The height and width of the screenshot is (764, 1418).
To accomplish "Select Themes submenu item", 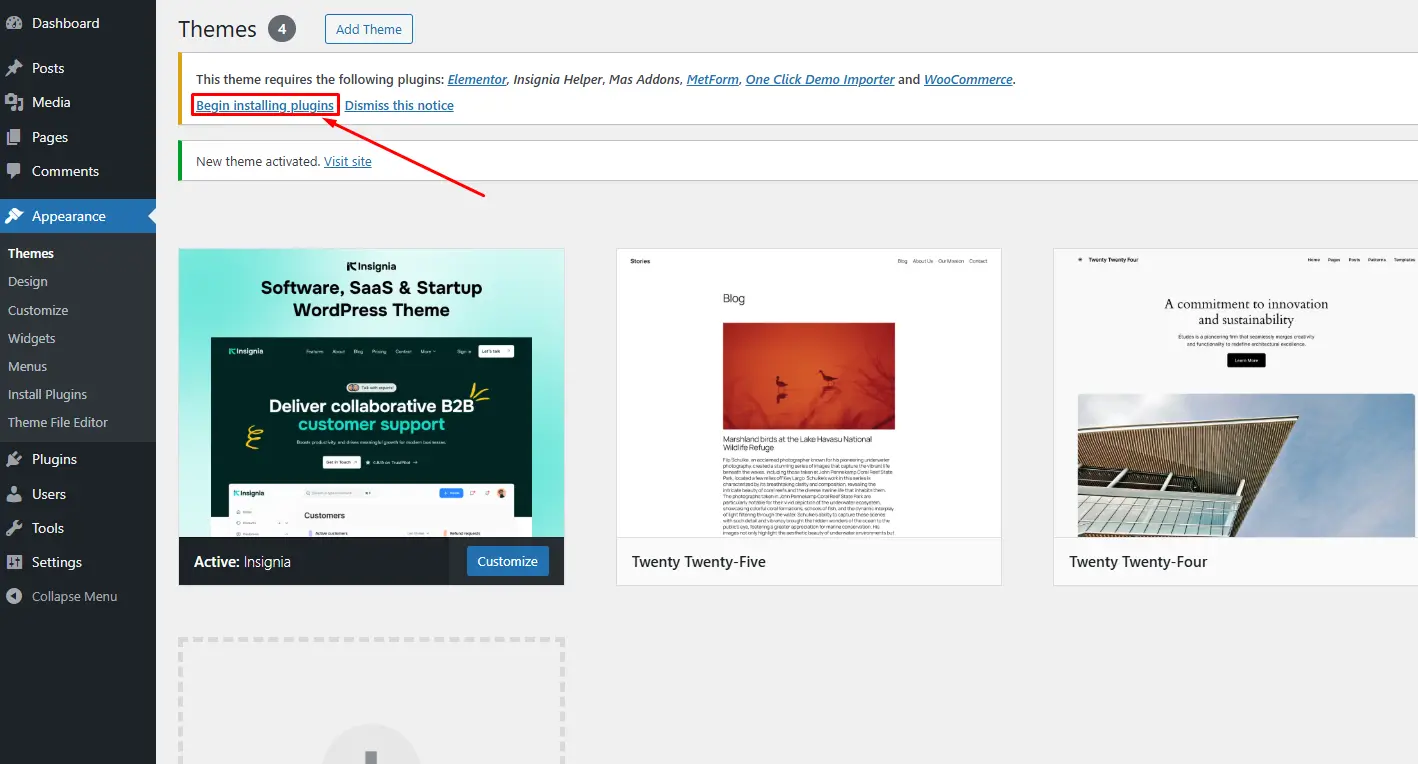I will click(x=31, y=253).
